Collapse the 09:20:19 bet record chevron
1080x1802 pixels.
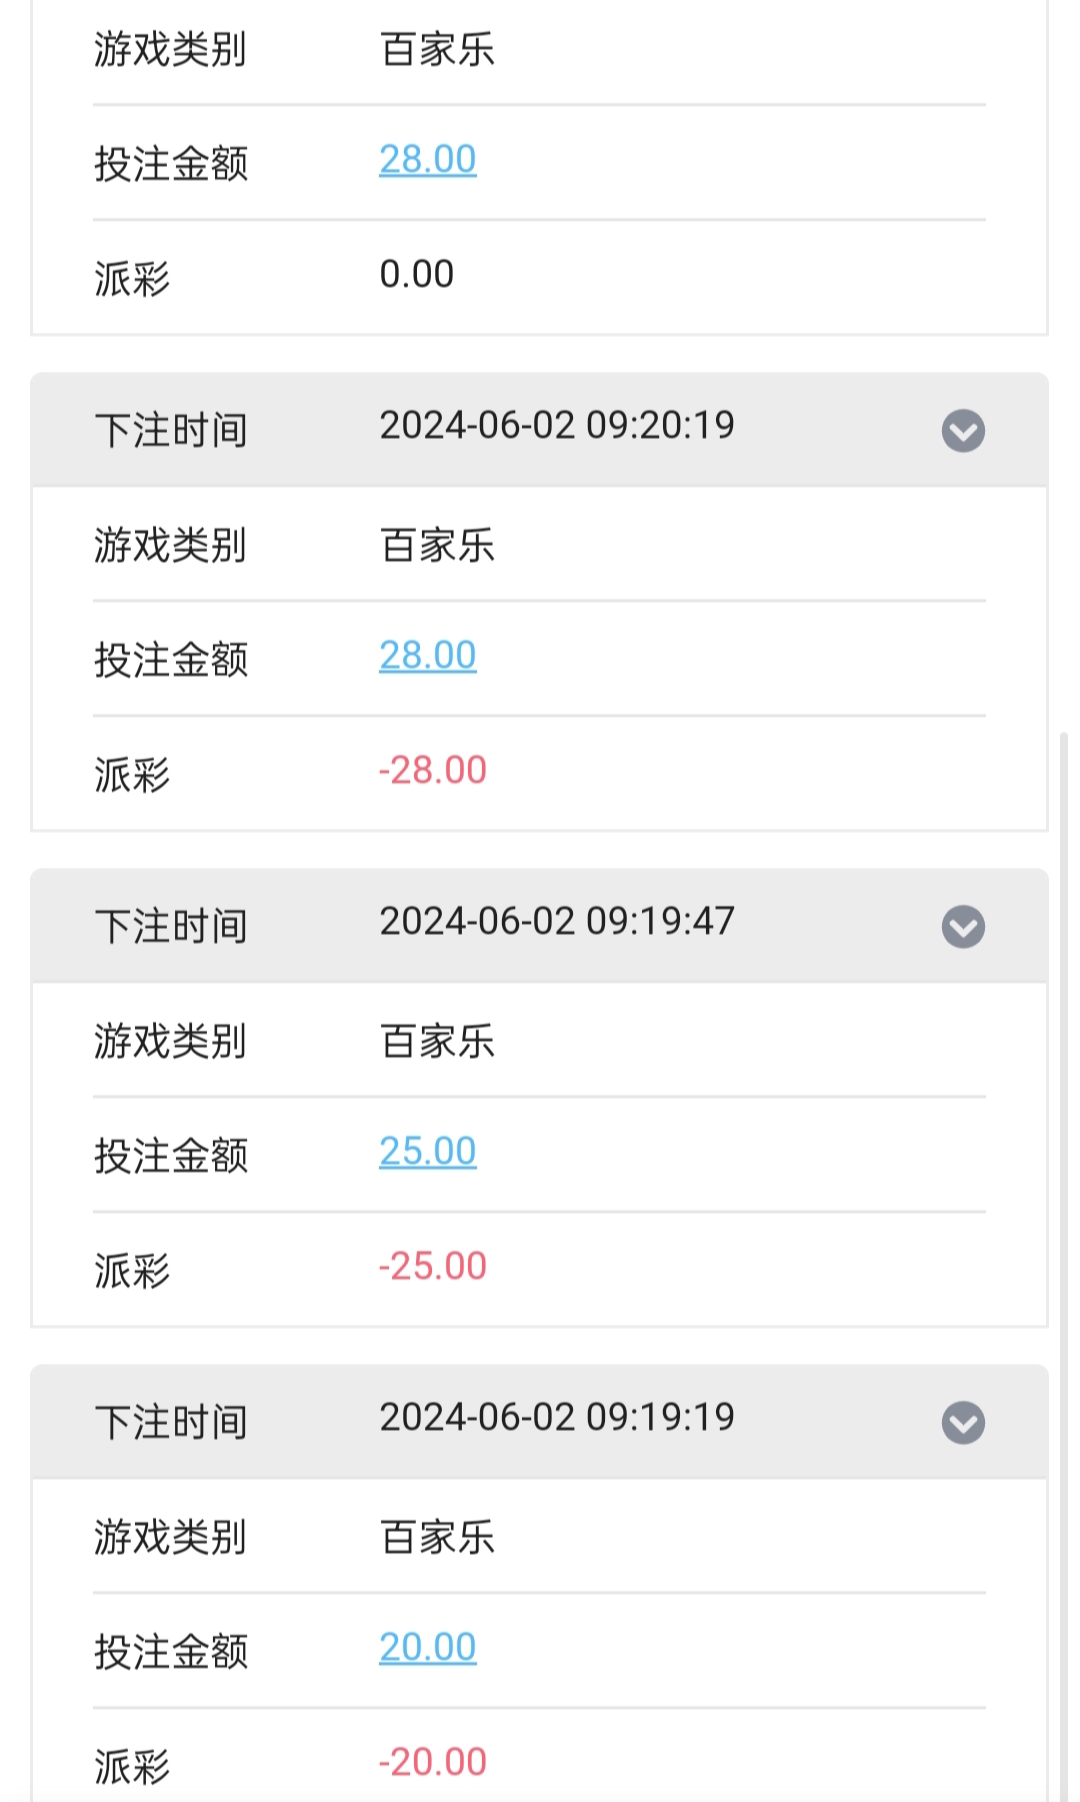[x=963, y=431]
